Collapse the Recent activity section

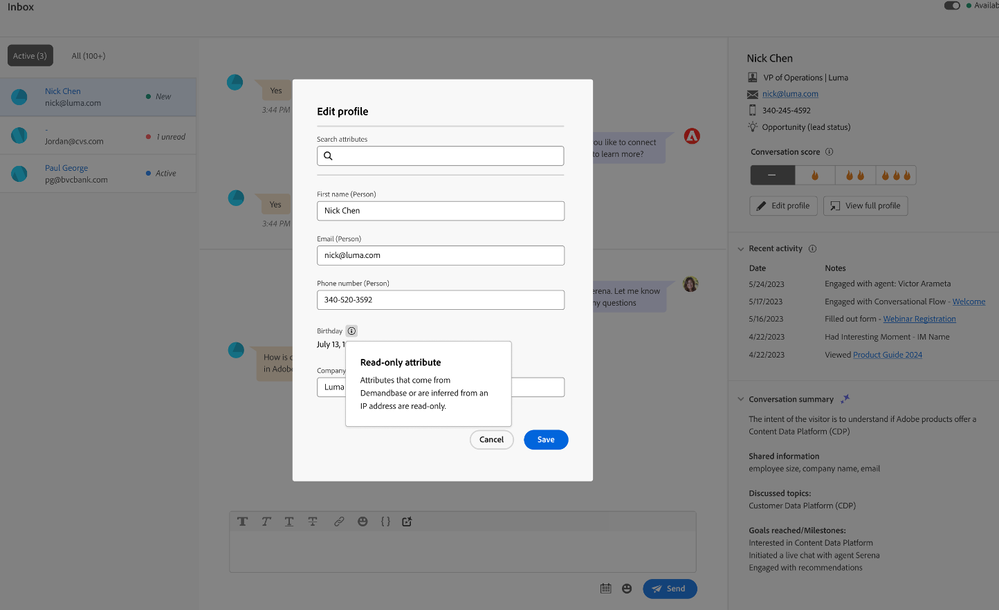(740, 249)
